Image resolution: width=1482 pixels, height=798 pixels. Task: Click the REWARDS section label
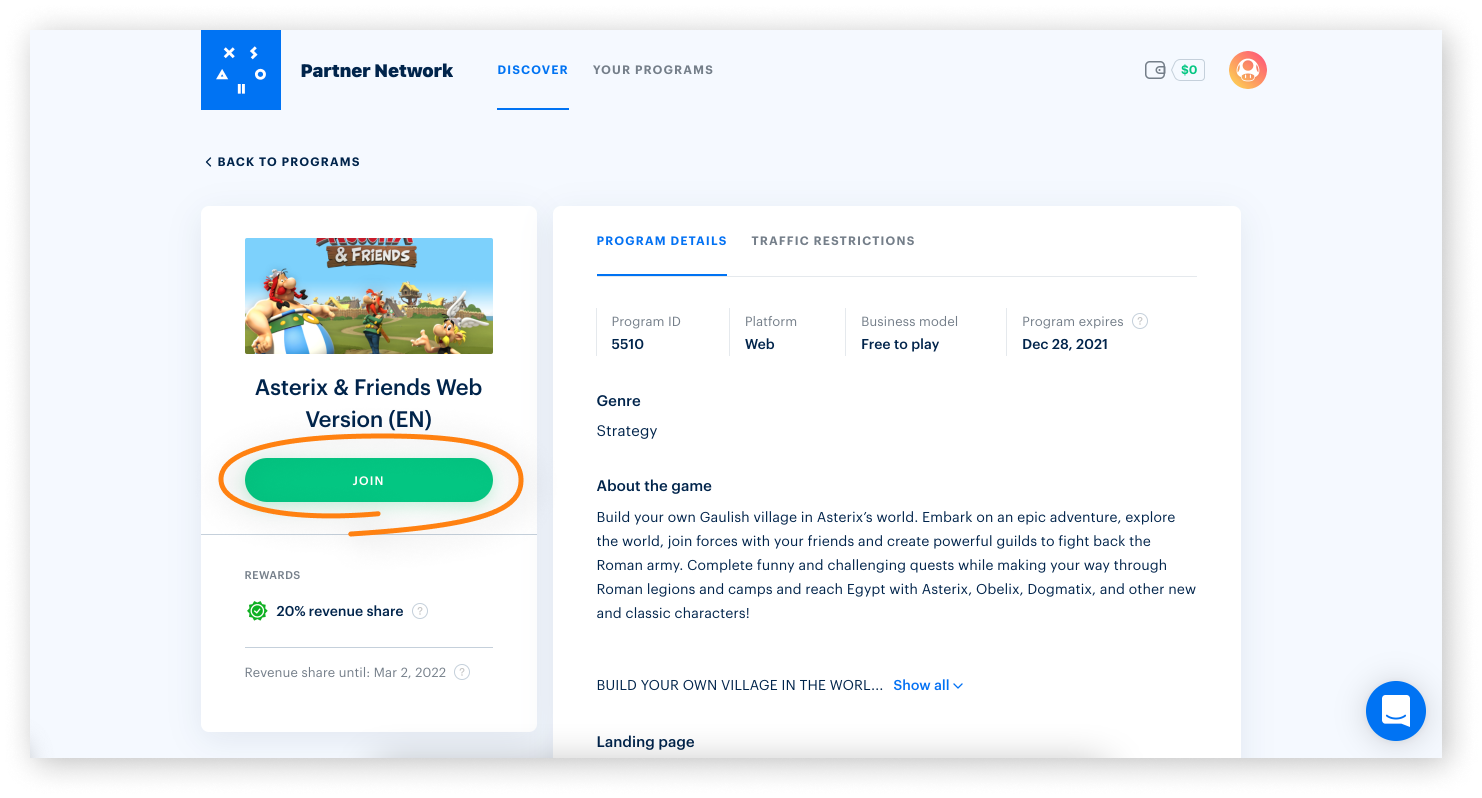(273, 575)
